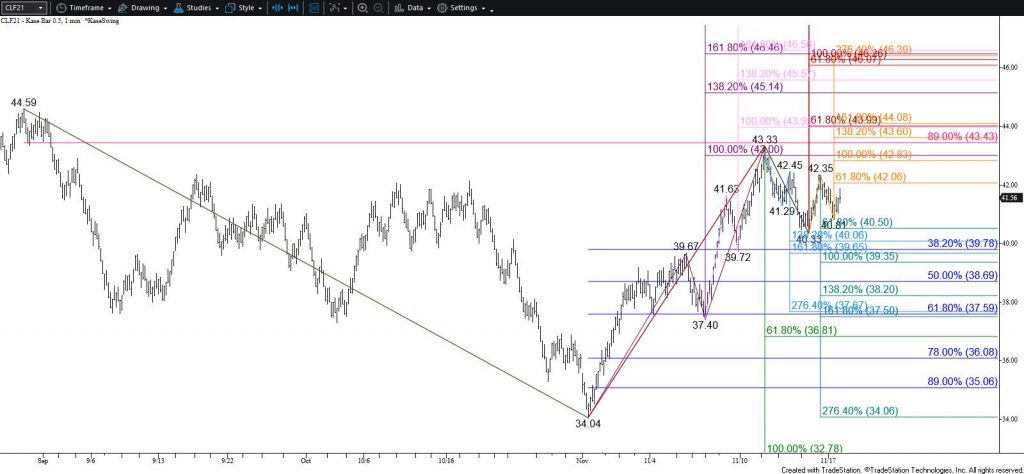Viewport: 1024px width, 474px height.
Task: Click the 34.04 swing low label
Action: [587, 424]
